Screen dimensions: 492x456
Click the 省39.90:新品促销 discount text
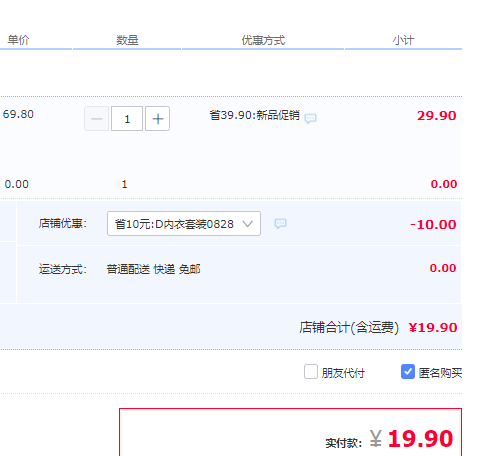click(x=255, y=115)
